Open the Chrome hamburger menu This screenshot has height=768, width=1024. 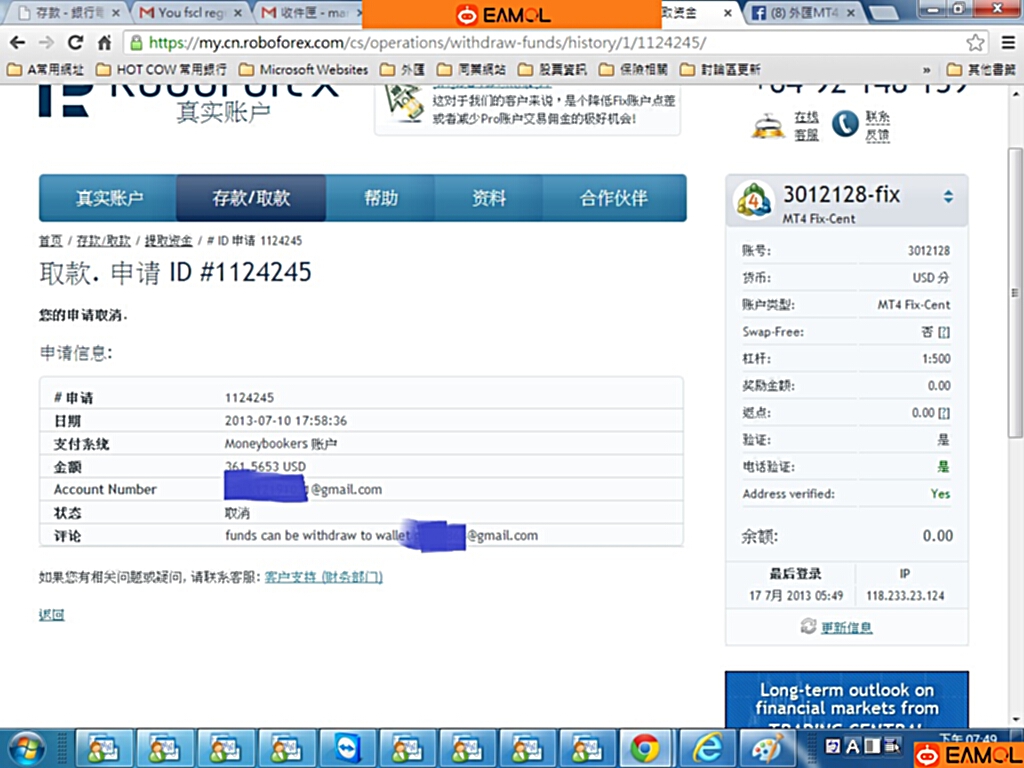(x=1008, y=43)
